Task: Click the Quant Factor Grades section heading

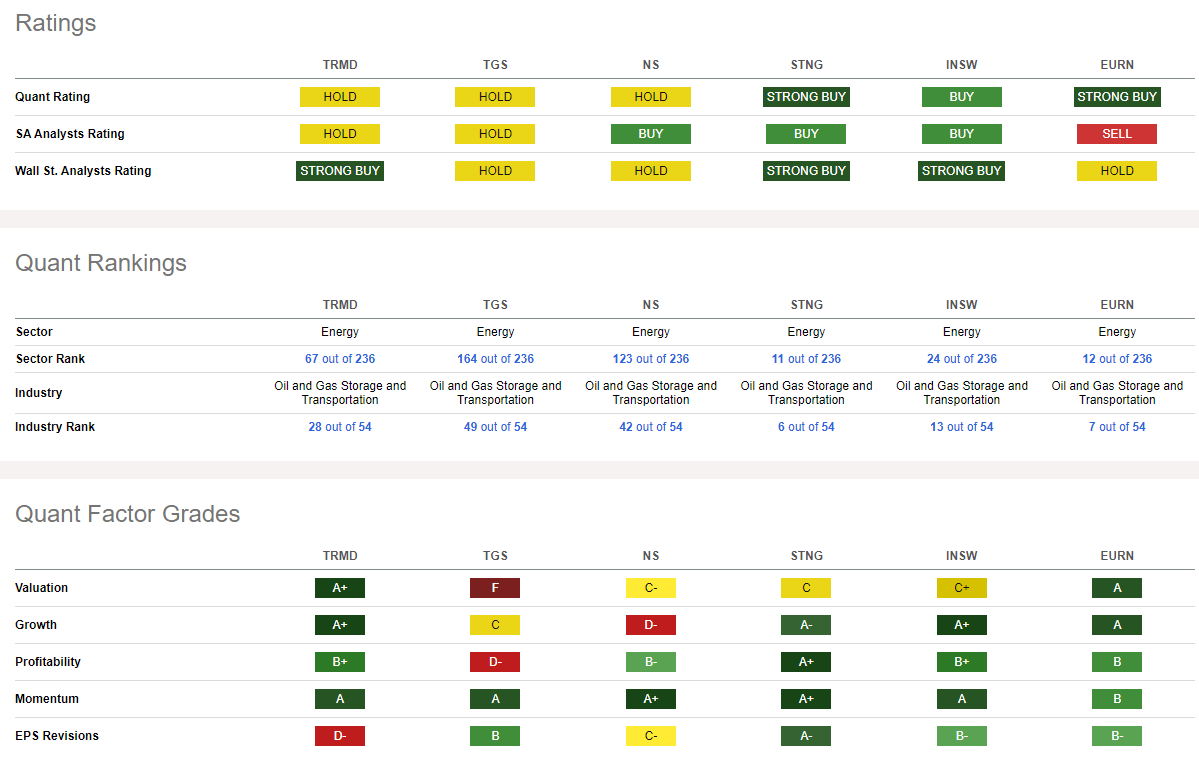Action: 128,514
